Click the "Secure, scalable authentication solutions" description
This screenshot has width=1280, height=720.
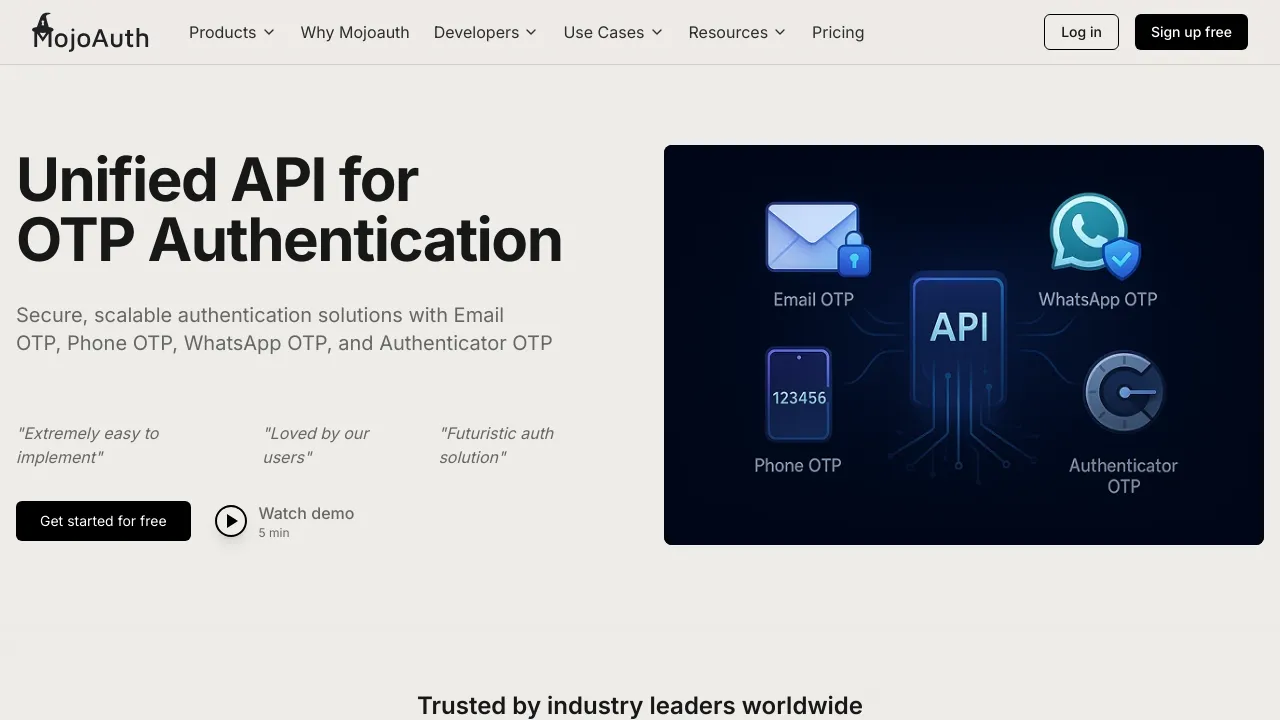click(x=284, y=329)
